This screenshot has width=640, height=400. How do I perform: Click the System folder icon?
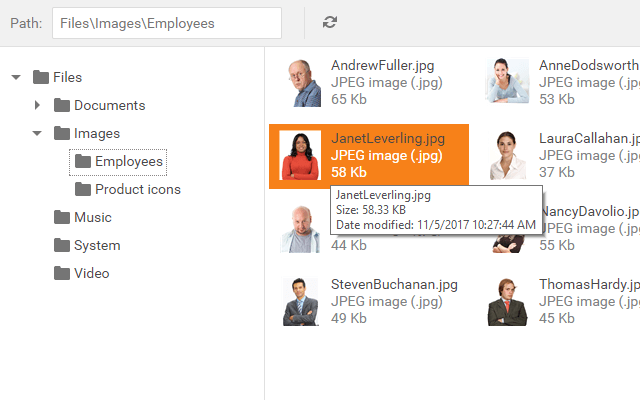coord(62,245)
